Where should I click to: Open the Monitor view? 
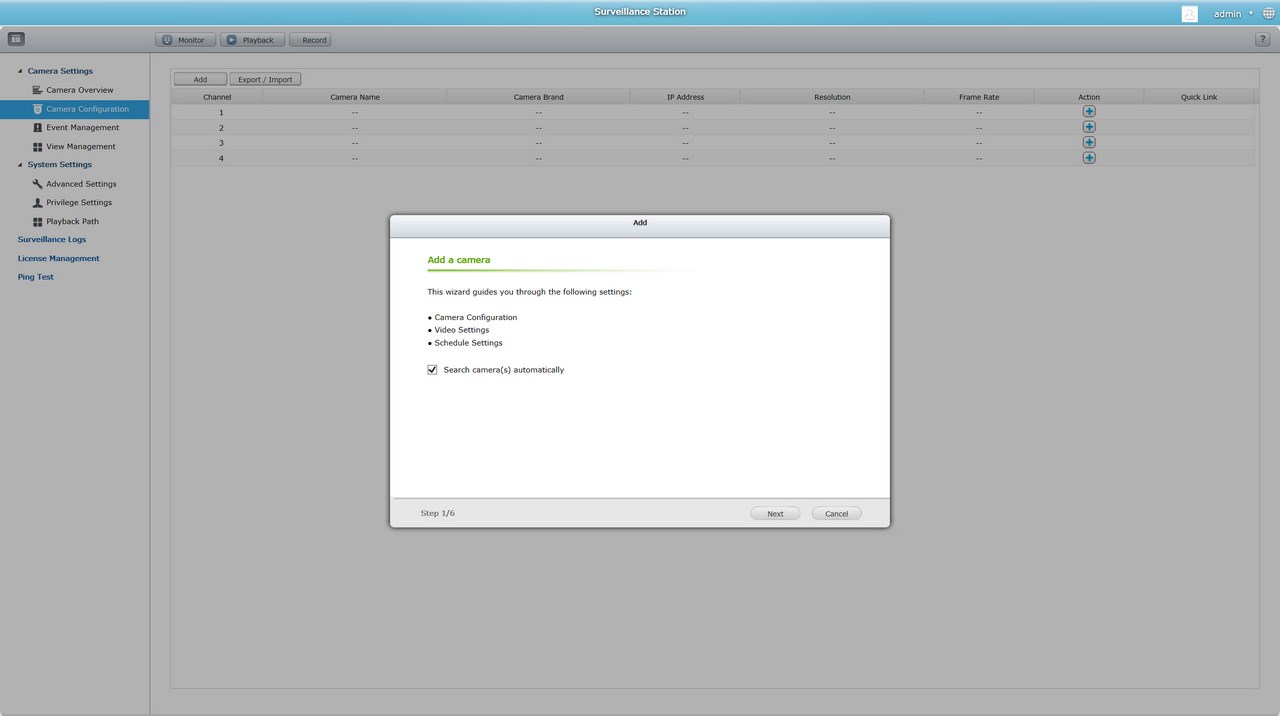[185, 40]
